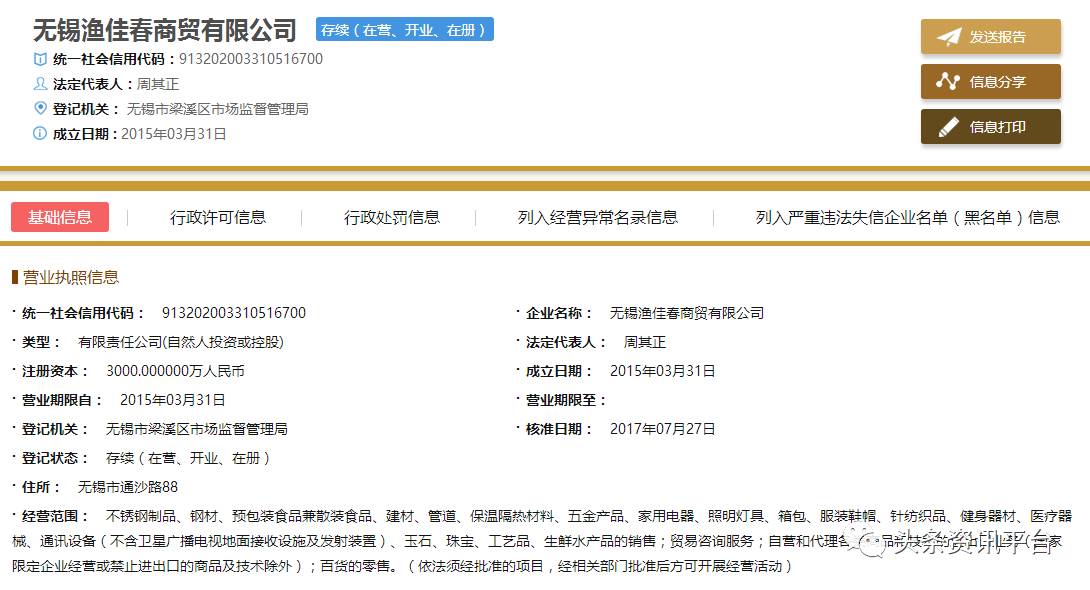1090x590 pixels.
Task: Click the paper plane icon on 发送报告
Action: click(948, 37)
